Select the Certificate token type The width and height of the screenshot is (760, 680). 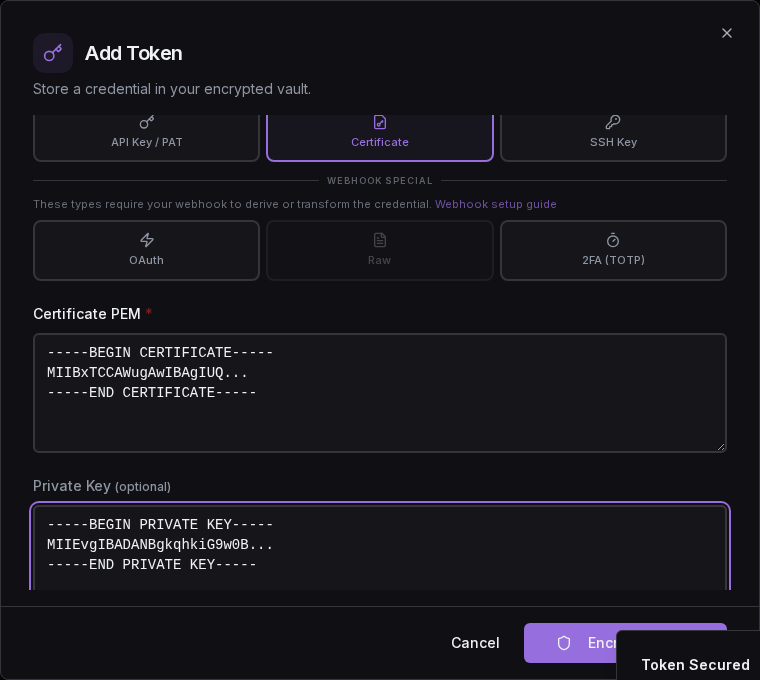(x=380, y=138)
